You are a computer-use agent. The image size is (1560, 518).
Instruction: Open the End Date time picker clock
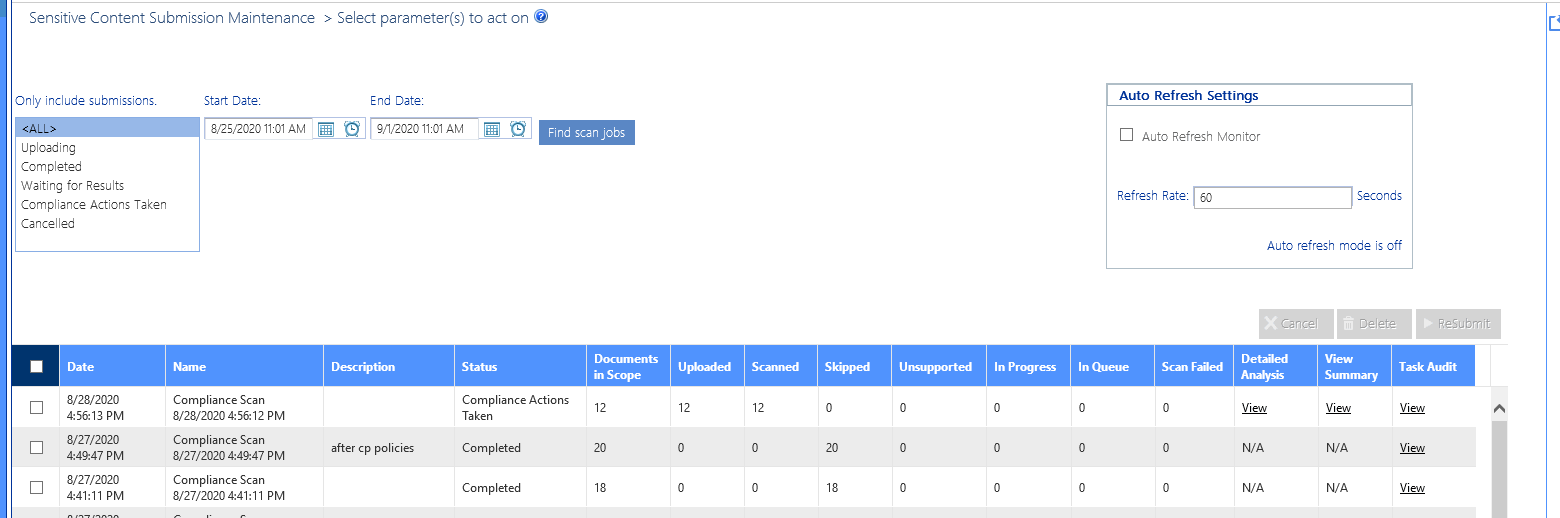(518, 129)
